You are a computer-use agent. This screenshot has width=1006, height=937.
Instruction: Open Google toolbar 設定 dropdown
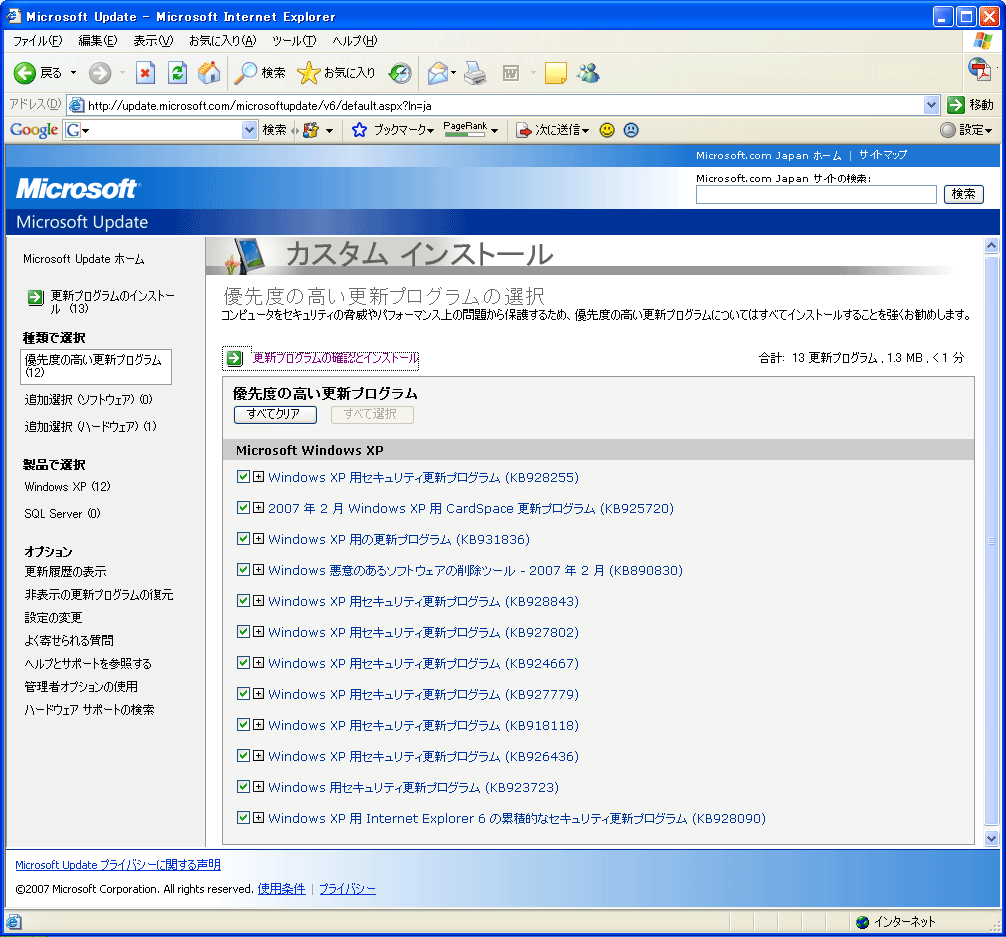(x=988, y=131)
